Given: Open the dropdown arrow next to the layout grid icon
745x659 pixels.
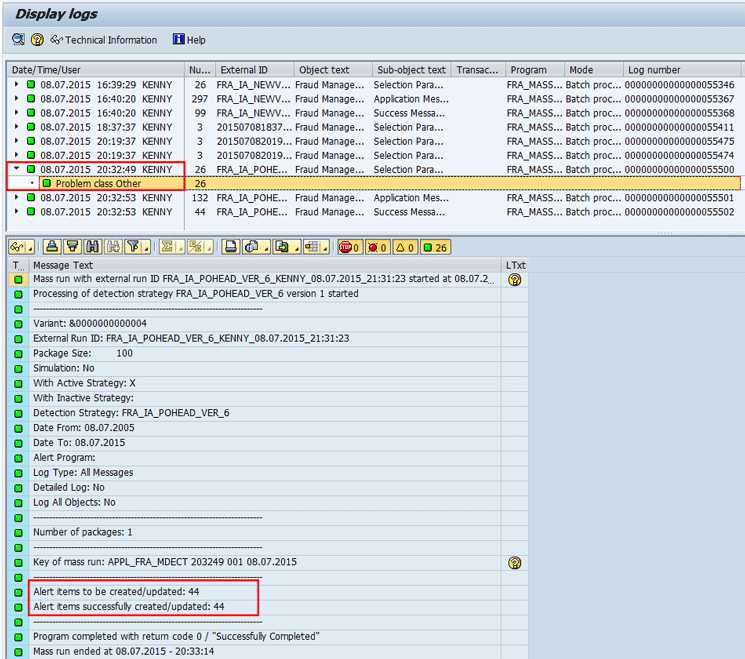Looking at the screenshot, I should tap(325, 248).
